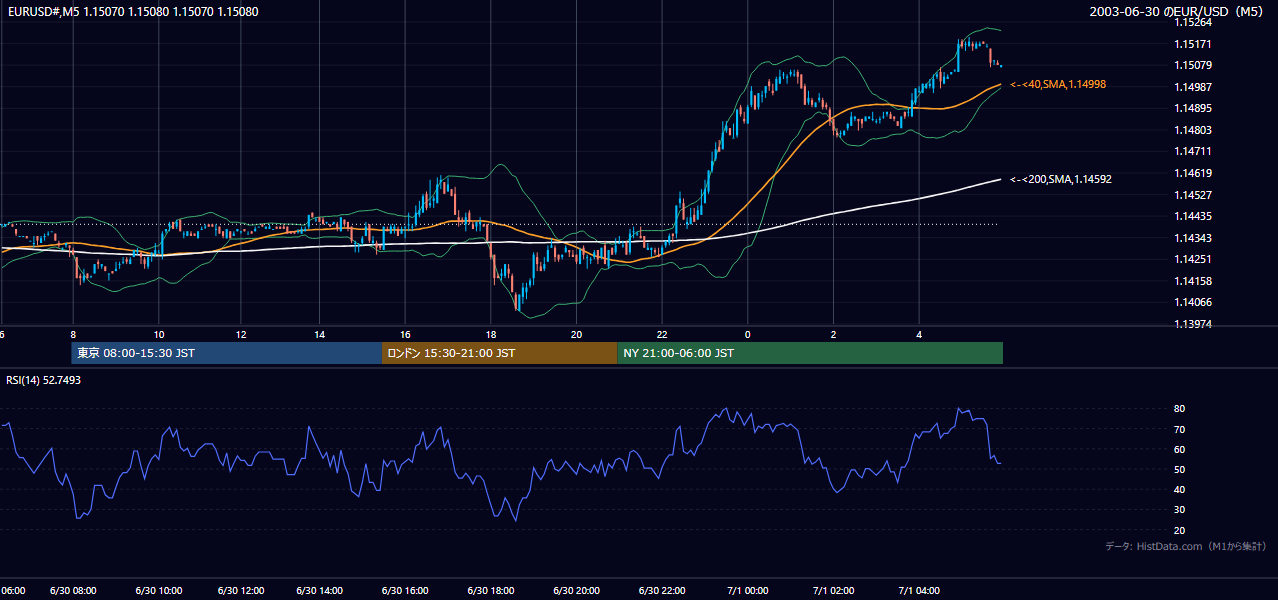Click the RSI scale value 70
This screenshot has width=1278, height=600.
tap(1179, 429)
